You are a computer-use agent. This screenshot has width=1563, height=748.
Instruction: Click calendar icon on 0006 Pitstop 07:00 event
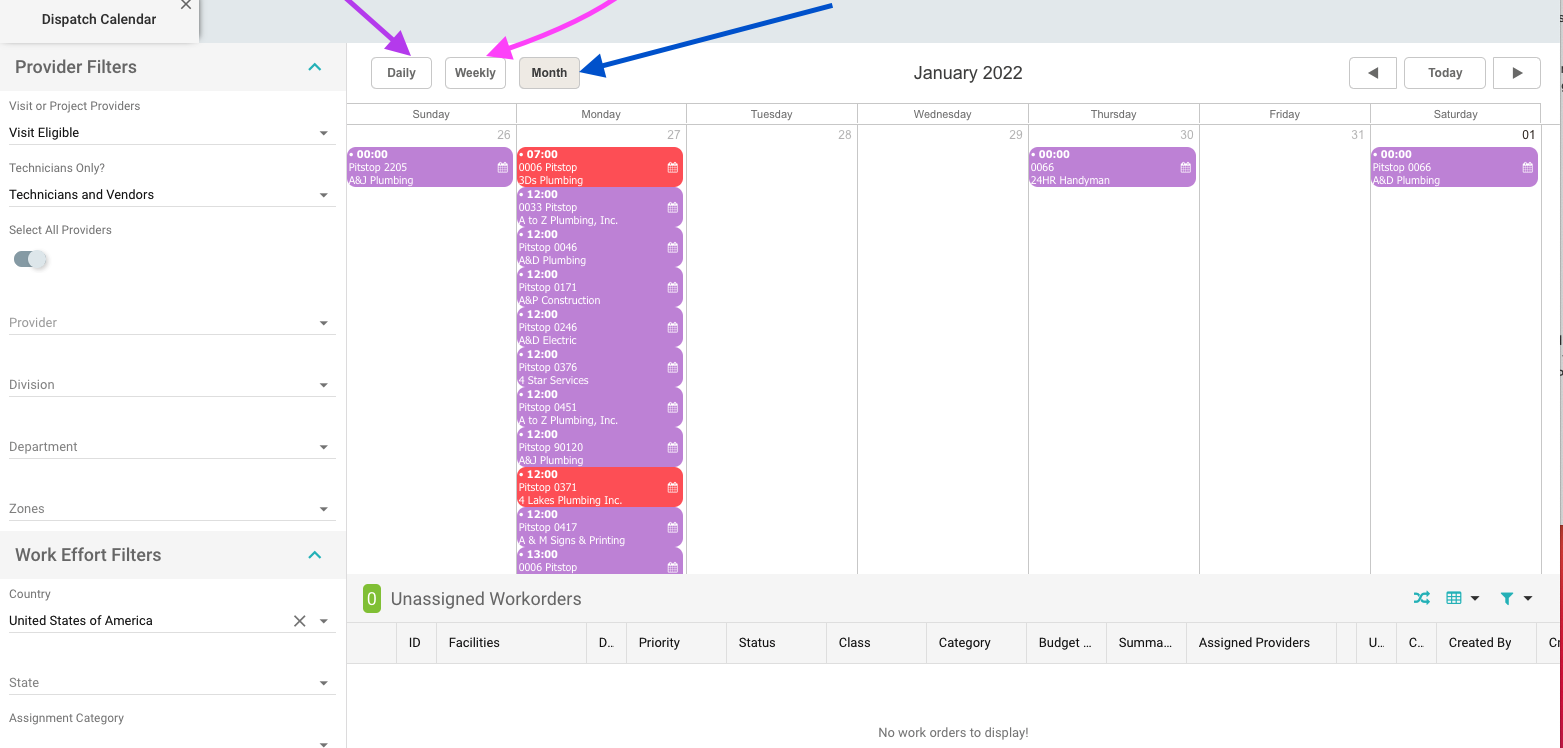coord(672,168)
